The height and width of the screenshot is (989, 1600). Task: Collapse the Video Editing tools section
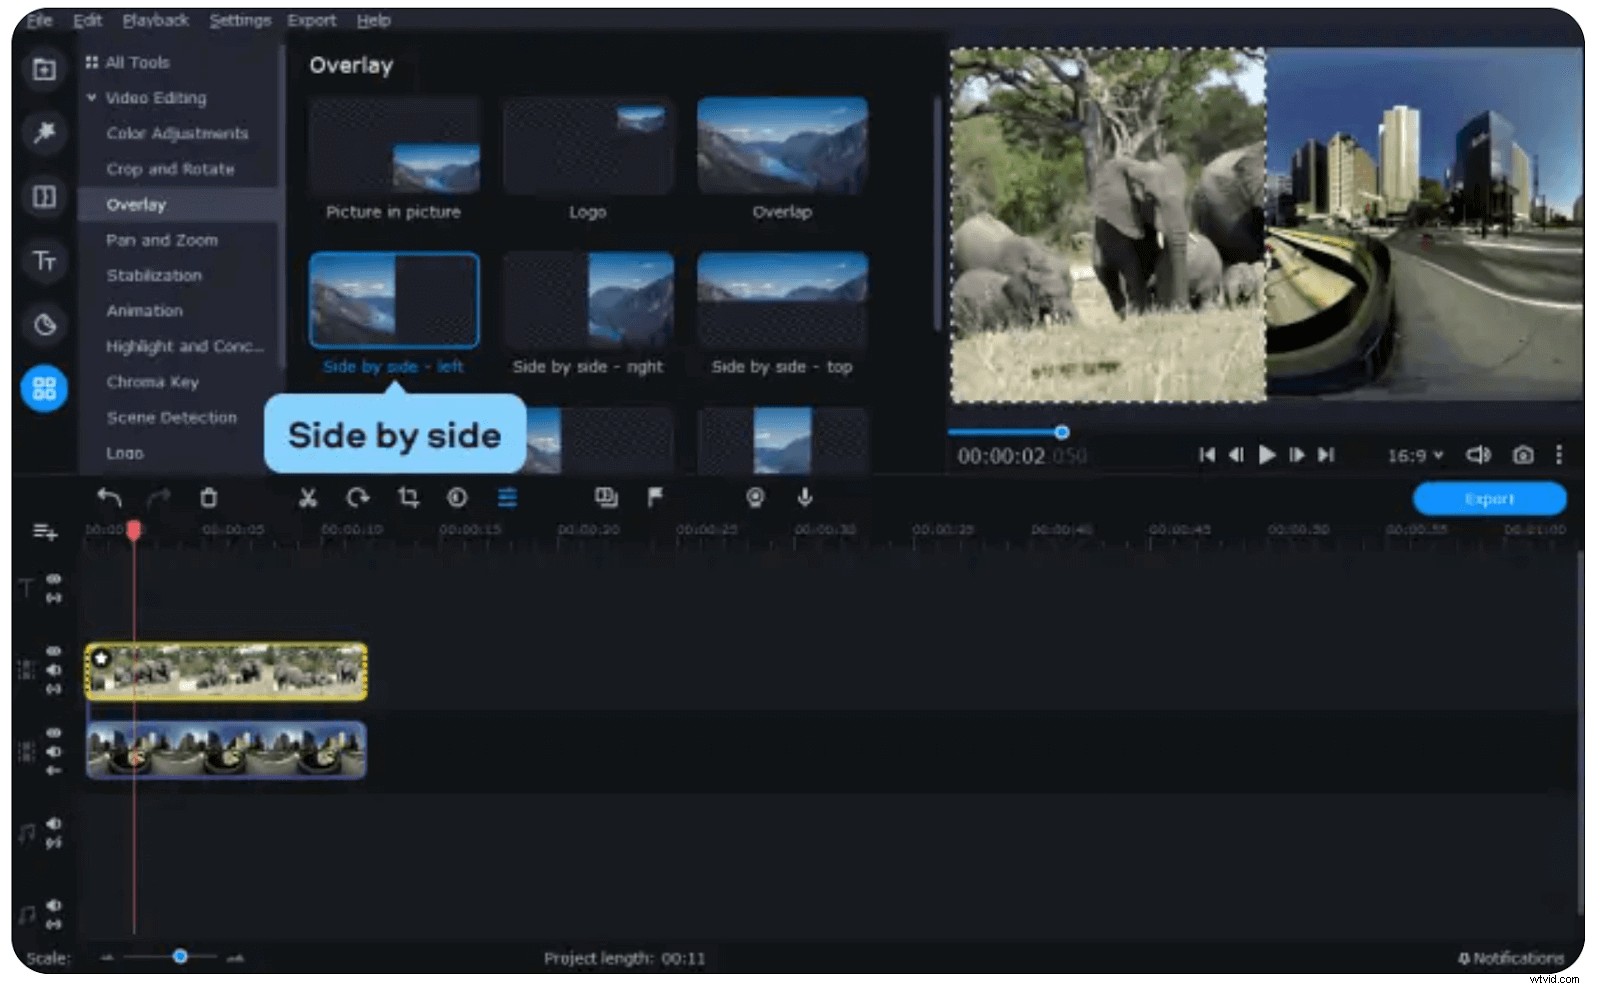click(x=91, y=98)
